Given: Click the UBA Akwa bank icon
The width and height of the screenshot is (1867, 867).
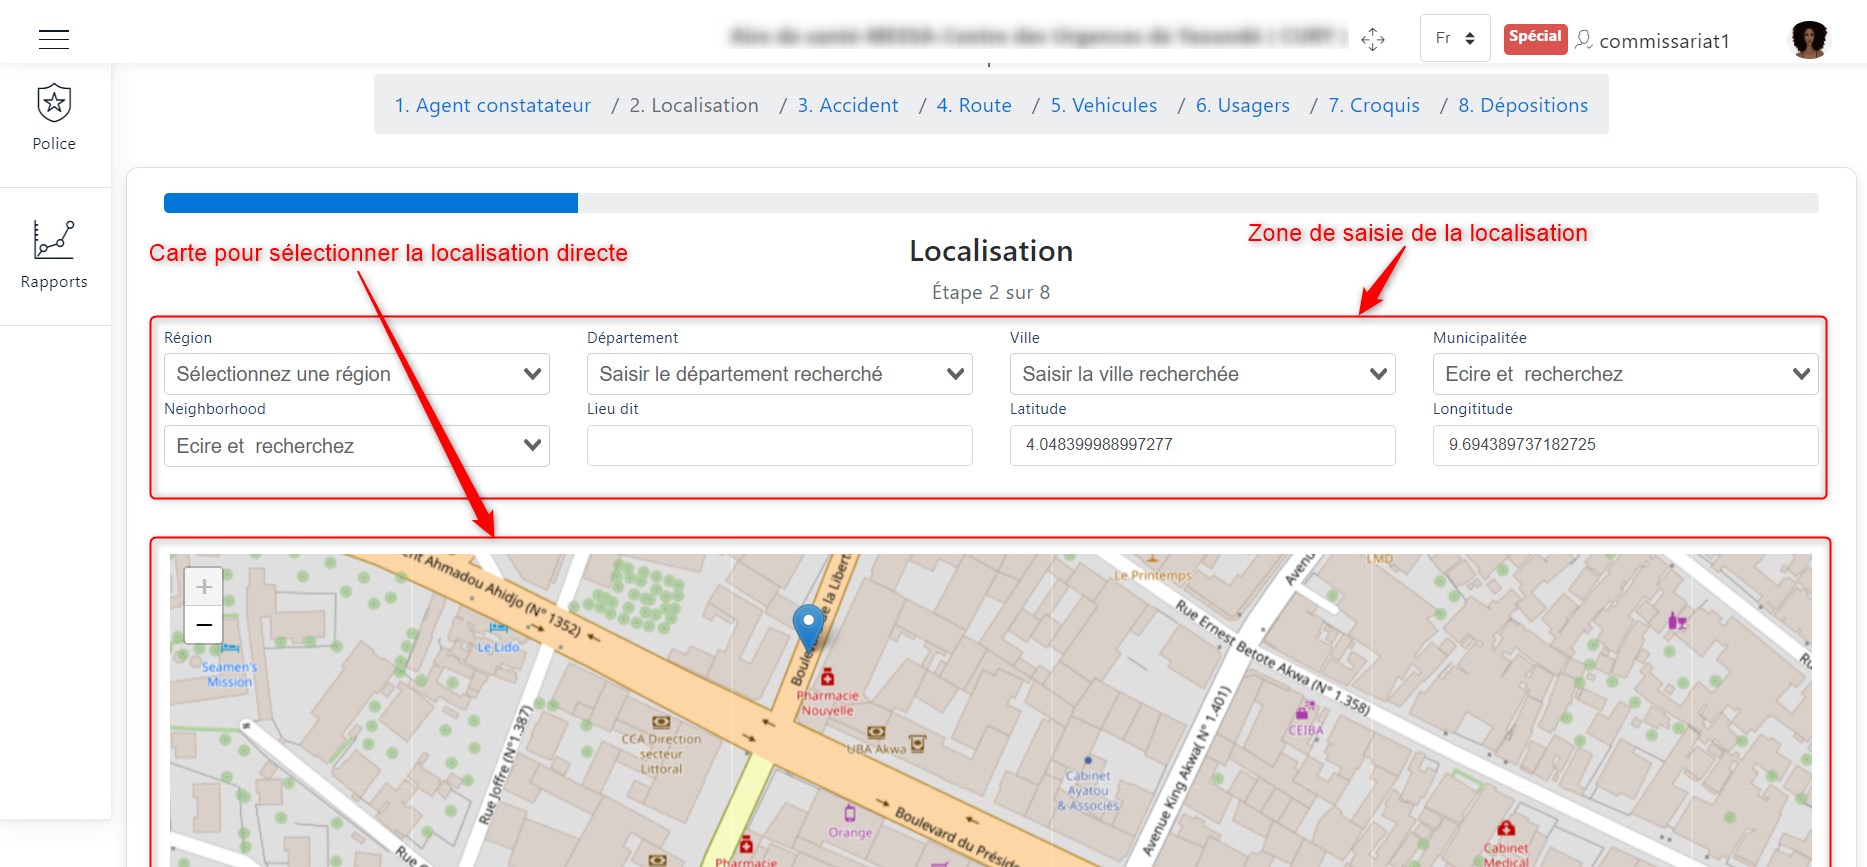Looking at the screenshot, I should [876, 732].
